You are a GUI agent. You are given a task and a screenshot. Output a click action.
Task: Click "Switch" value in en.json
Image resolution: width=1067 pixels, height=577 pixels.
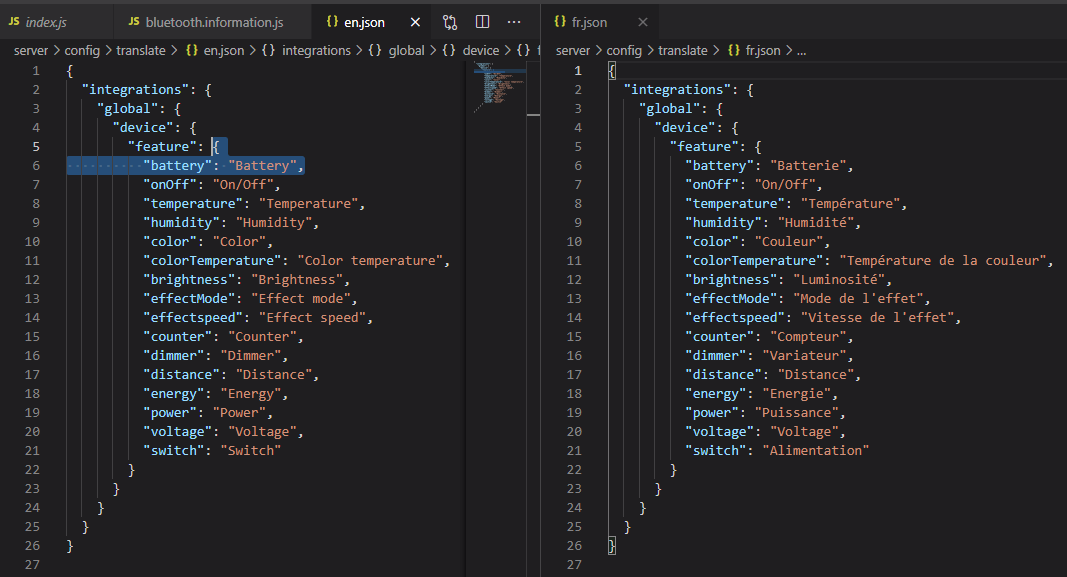(x=250, y=450)
